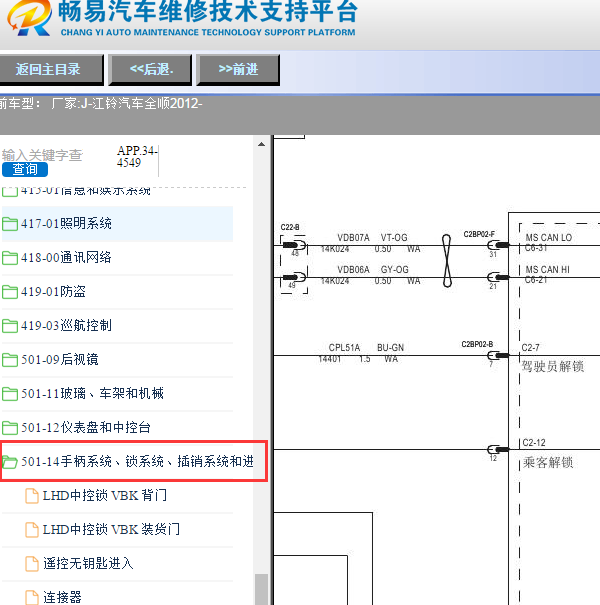Return to main directory with 返回主目录
600x605 pixels.
(x=51, y=69)
